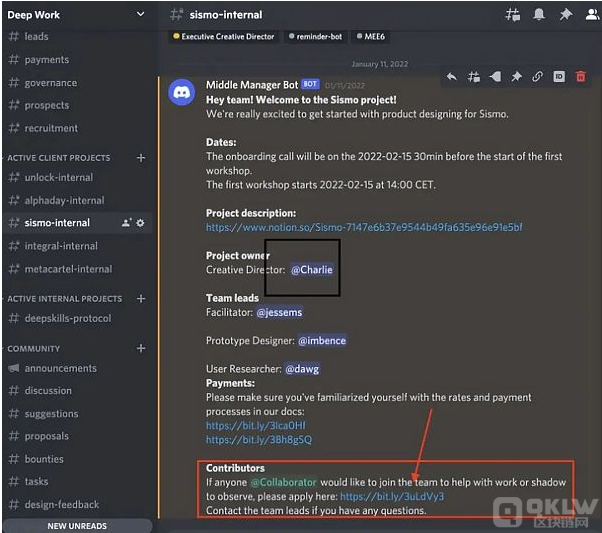602x533 pixels.
Task: Click the @dawg mention
Action: click(x=302, y=369)
